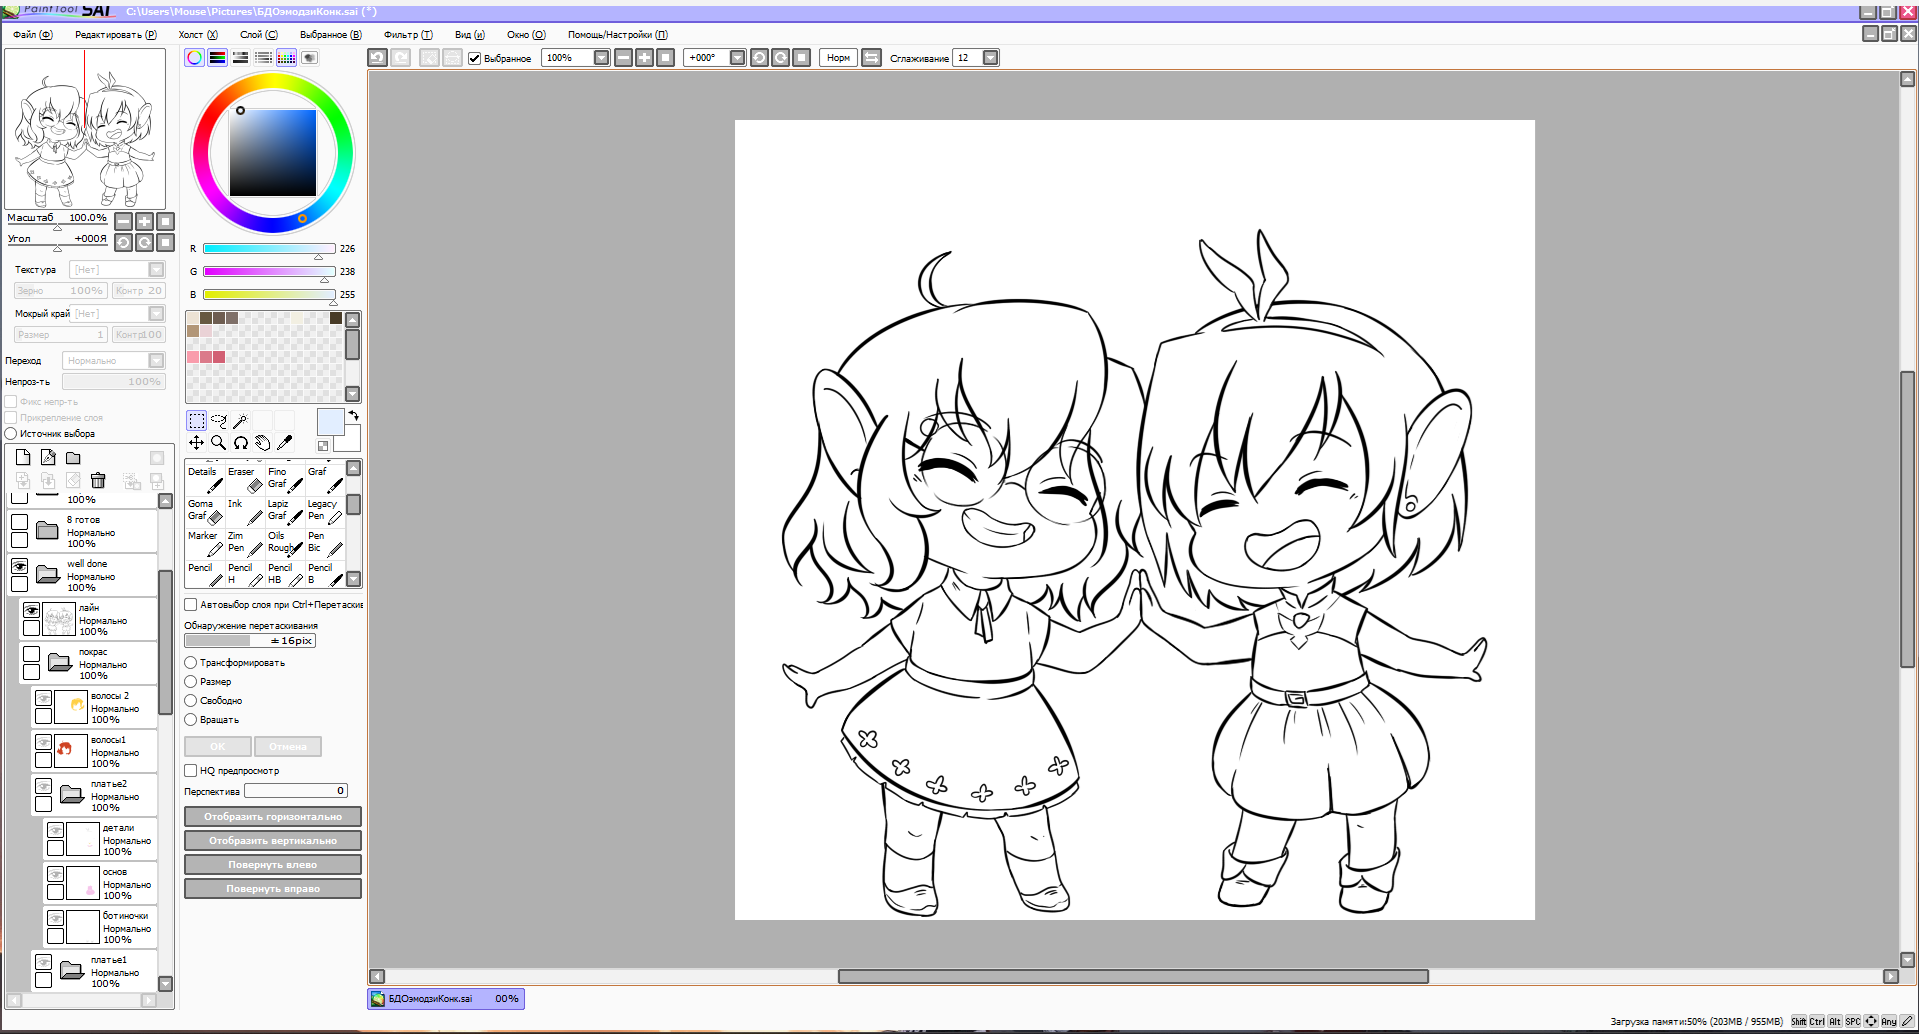Toggle the Выбранное checkbox

[x=475, y=58]
